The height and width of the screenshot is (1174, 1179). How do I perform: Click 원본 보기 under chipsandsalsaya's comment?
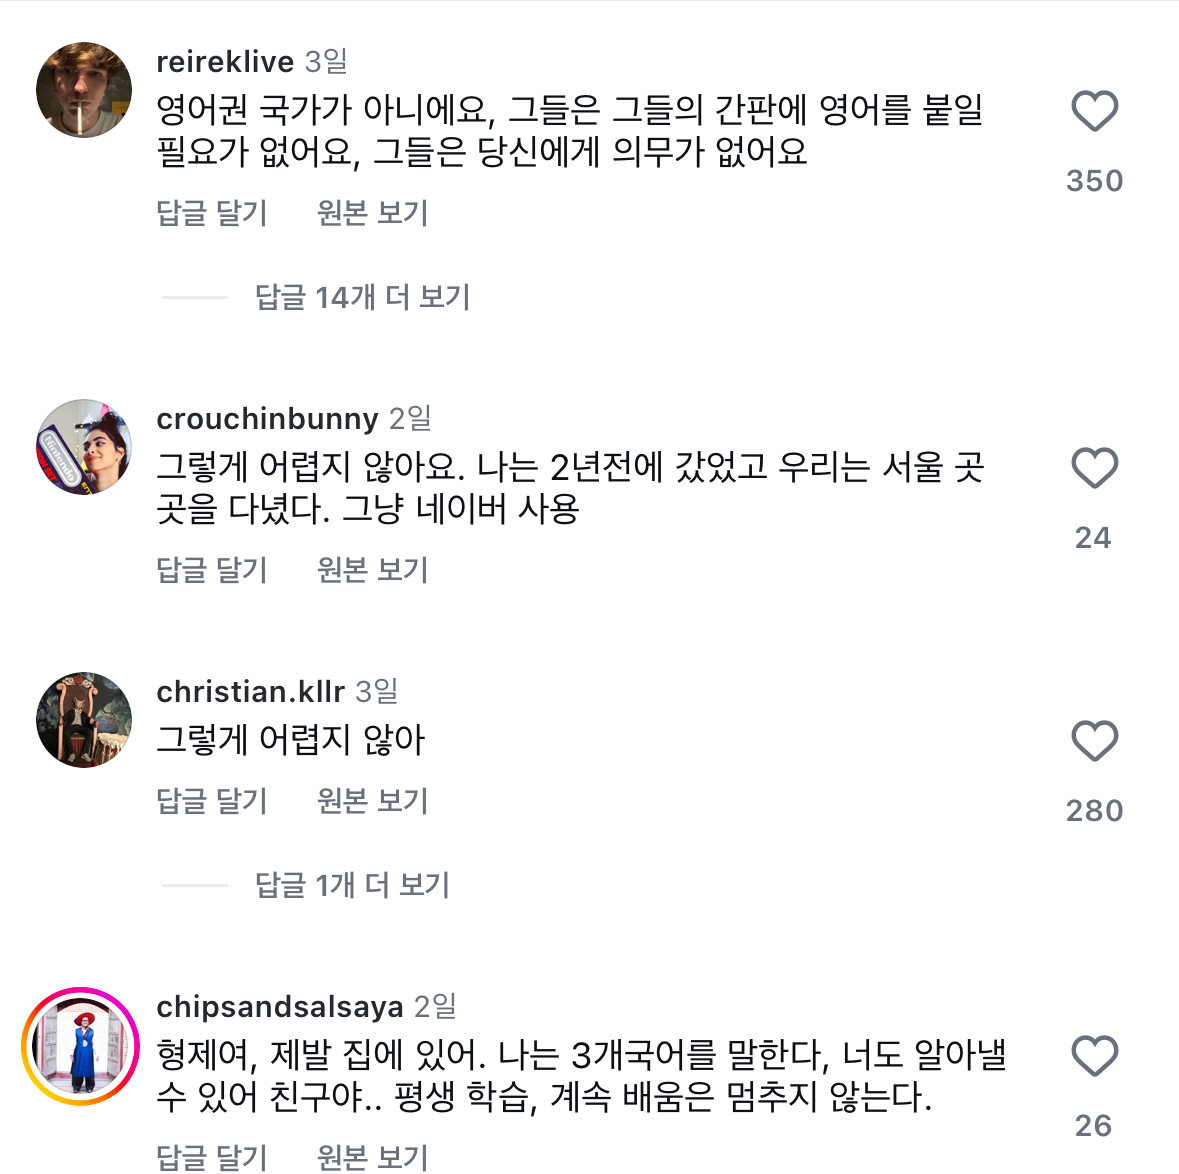tap(372, 1157)
